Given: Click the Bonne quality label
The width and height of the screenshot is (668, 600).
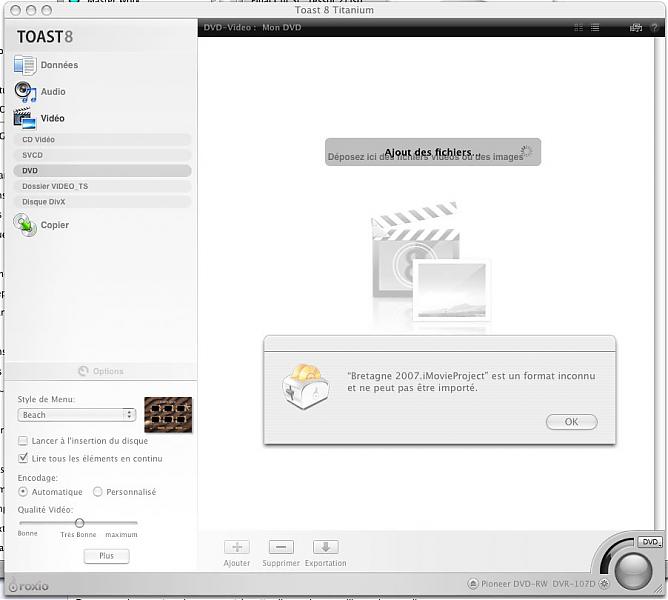Looking at the screenshot, I should 27,534.
